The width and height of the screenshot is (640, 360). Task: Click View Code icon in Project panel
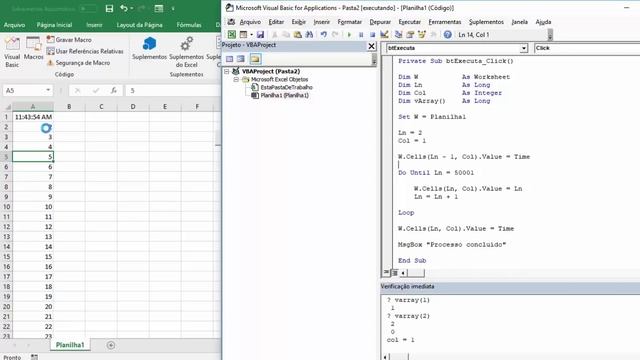coord(229,59)
